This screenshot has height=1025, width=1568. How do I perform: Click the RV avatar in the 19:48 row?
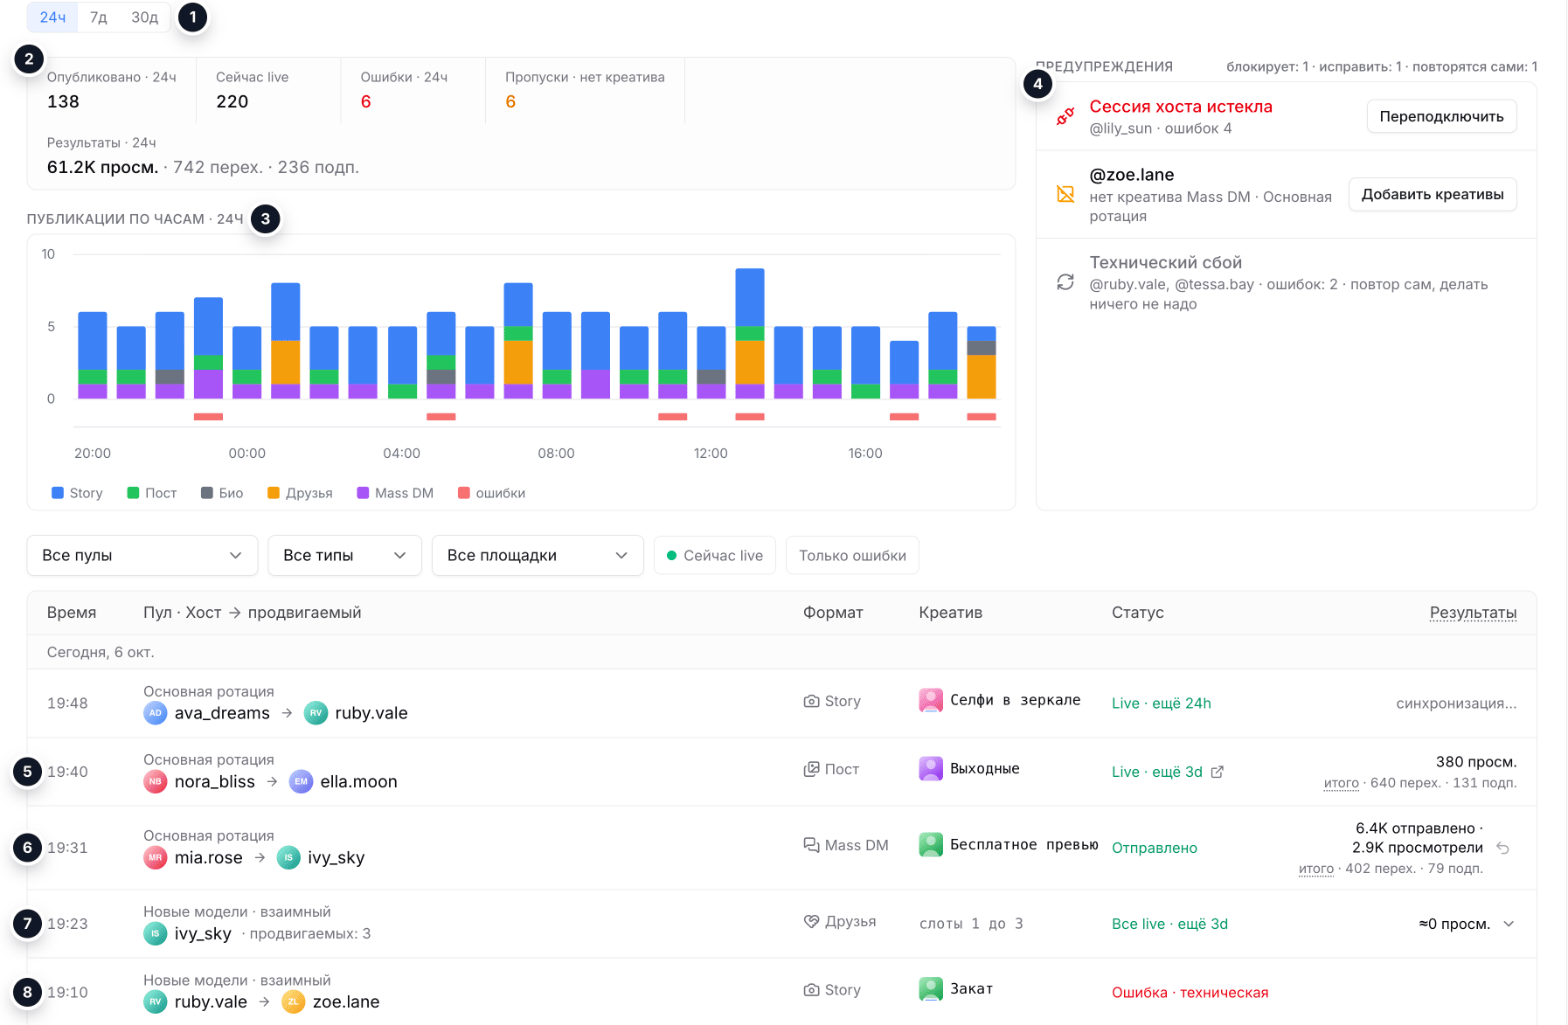[x=316, y=713]
